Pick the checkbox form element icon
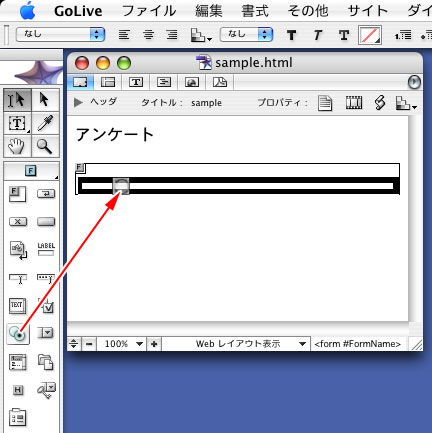The height and width of the screenshot is (433, 432). pos(46,306)
